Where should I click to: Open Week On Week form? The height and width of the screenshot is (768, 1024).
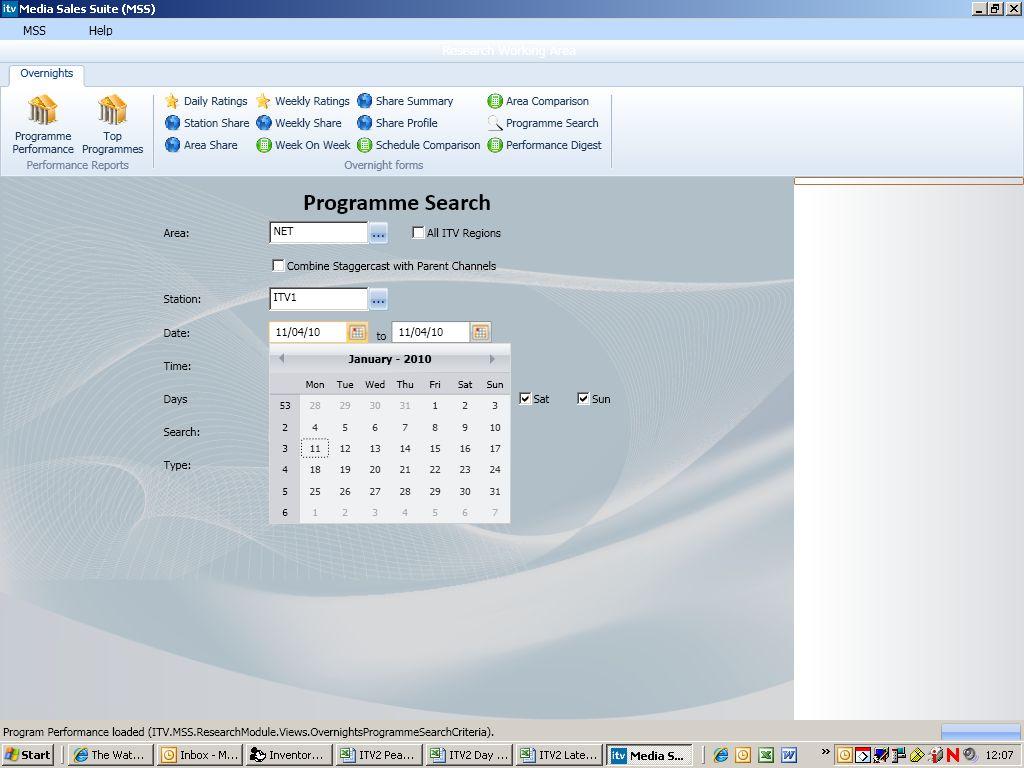coord(304,145)
